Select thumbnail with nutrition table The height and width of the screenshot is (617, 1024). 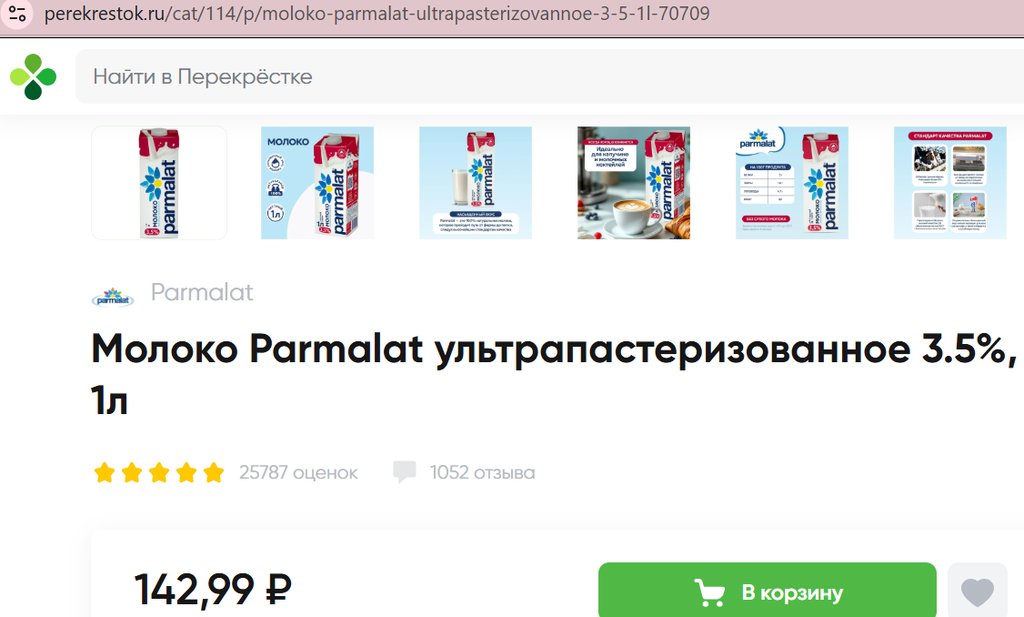pos(792,183)
